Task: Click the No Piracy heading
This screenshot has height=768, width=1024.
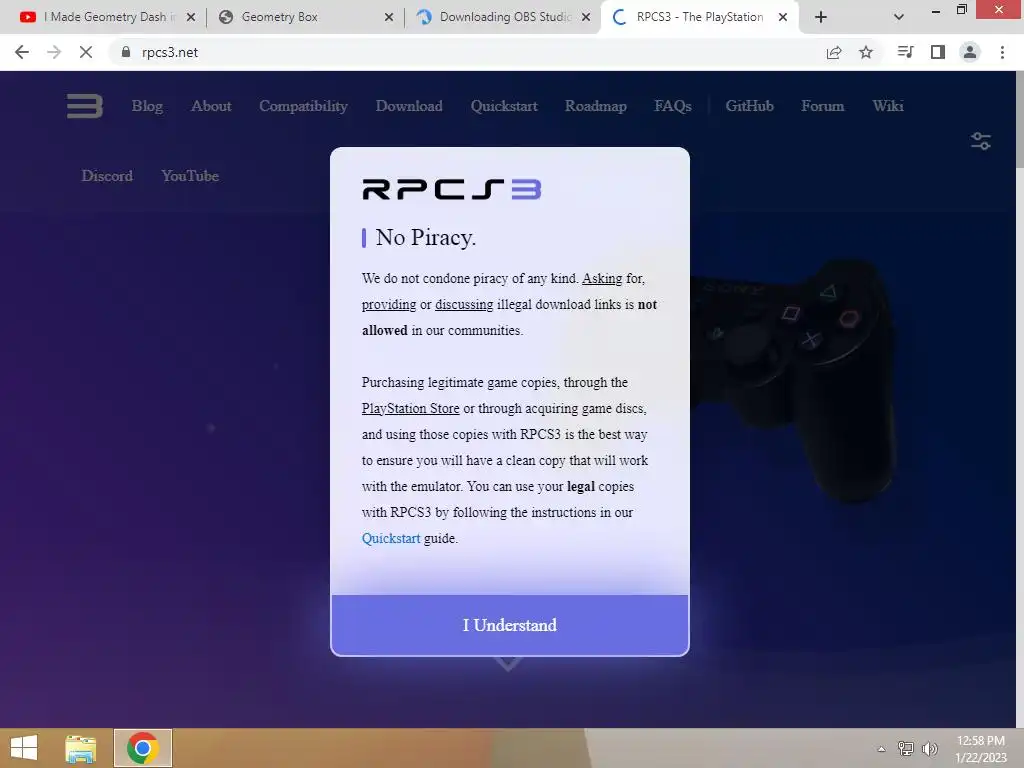Action: (x=425, y=238)
